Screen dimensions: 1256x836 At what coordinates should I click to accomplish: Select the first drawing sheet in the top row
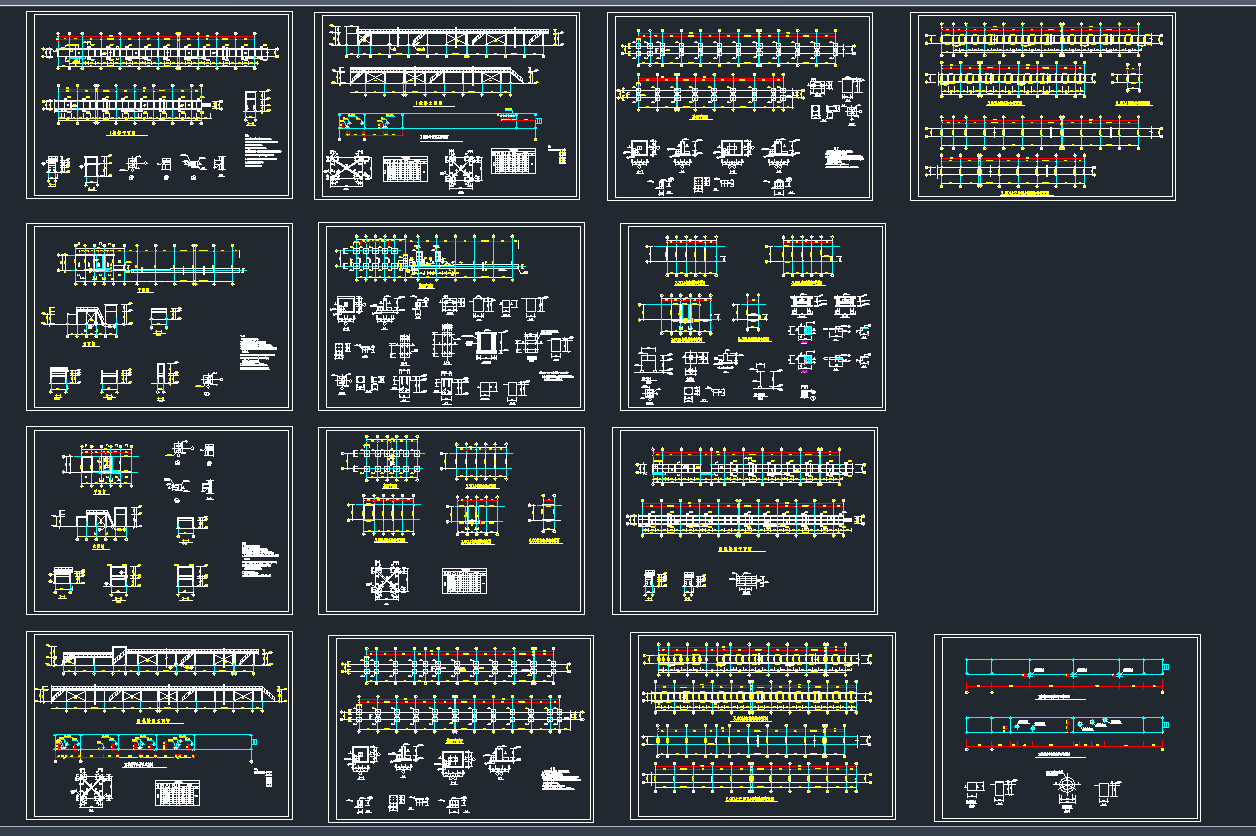159,105
